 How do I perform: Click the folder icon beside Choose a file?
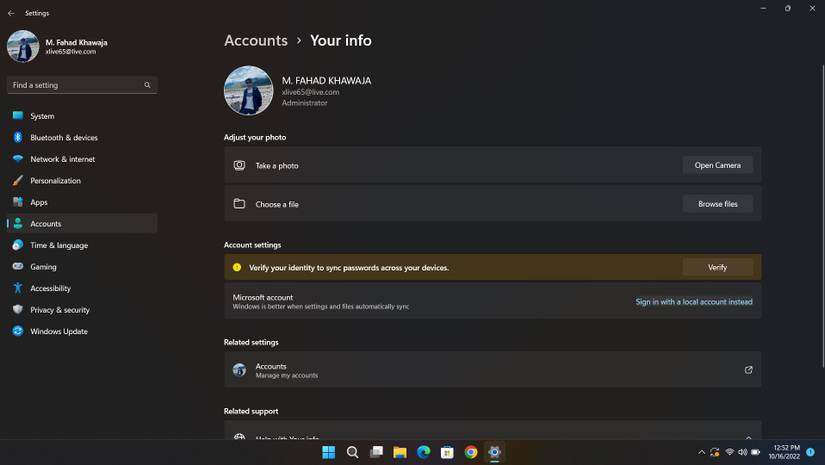coord(239,204)
